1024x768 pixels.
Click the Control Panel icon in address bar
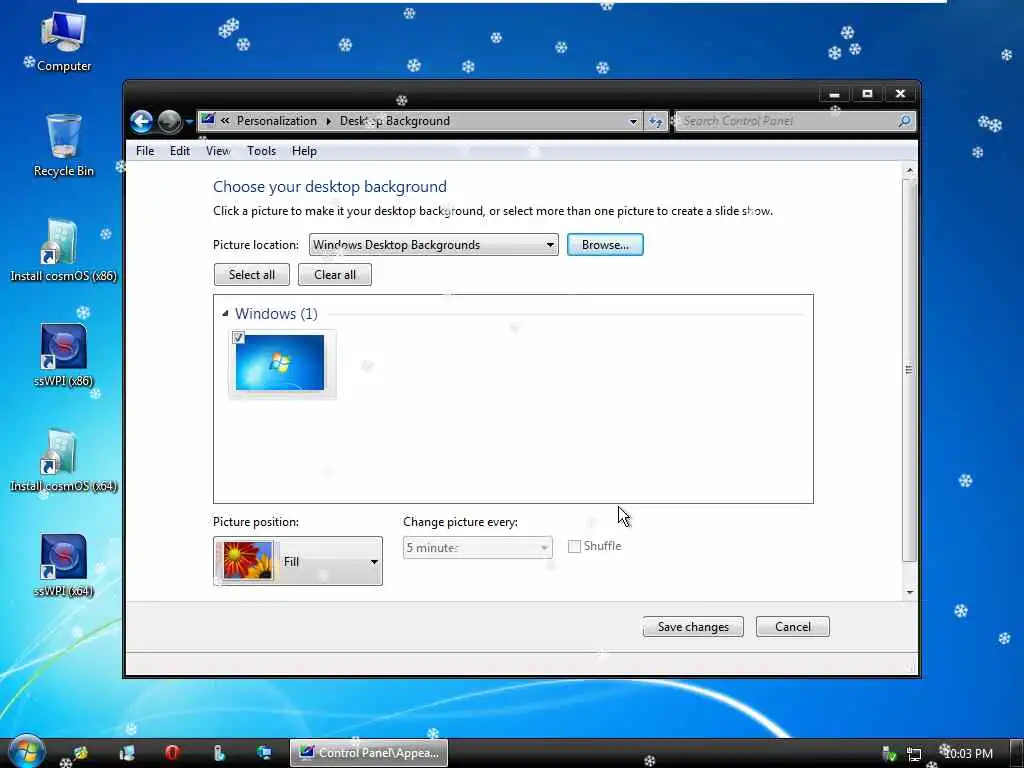tap(208, 120)
